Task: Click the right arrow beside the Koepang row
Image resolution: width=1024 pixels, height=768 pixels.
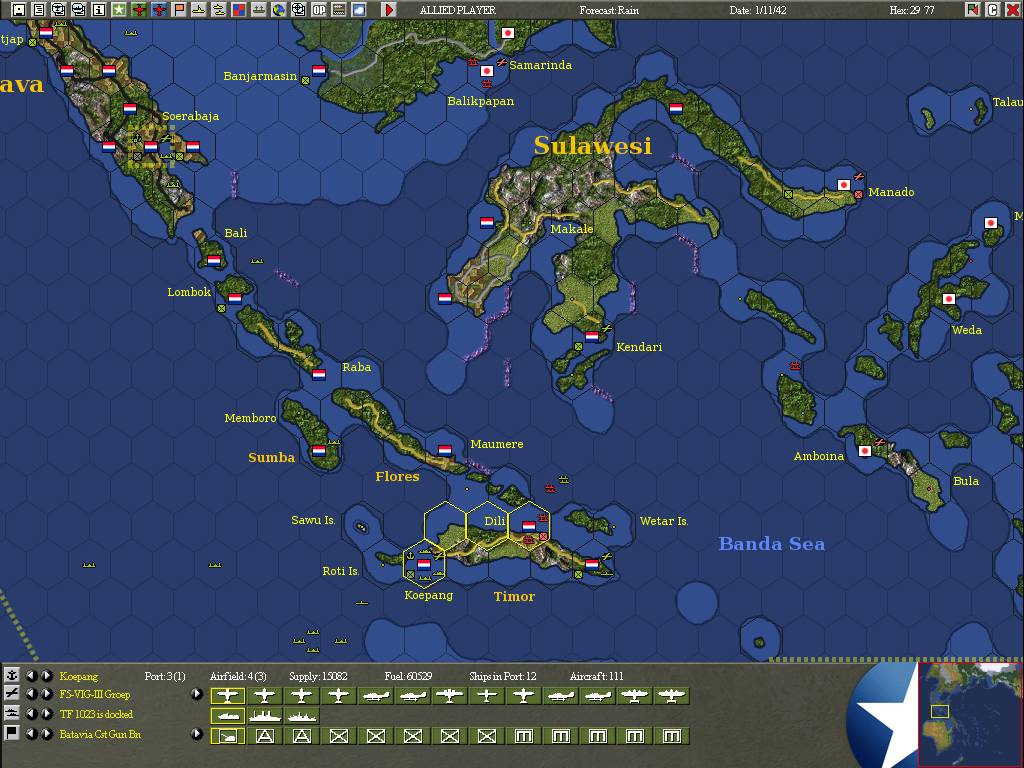Action: click(x=47, y=675)
